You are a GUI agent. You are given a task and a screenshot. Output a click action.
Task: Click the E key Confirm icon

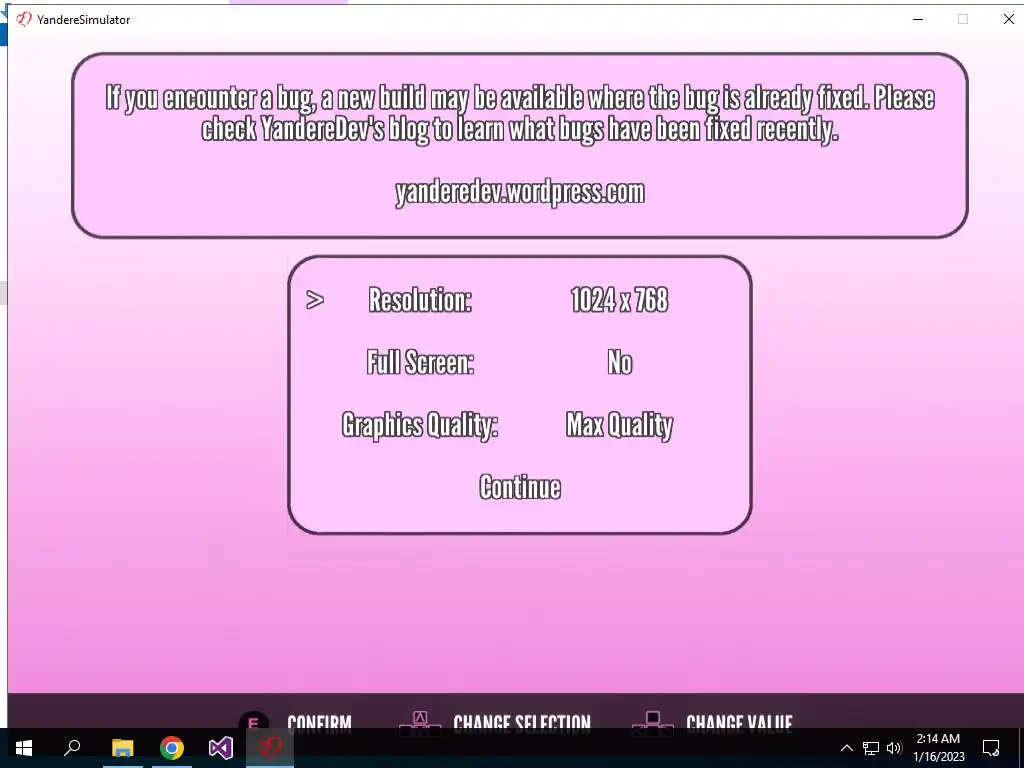click(x=253, y=720)
